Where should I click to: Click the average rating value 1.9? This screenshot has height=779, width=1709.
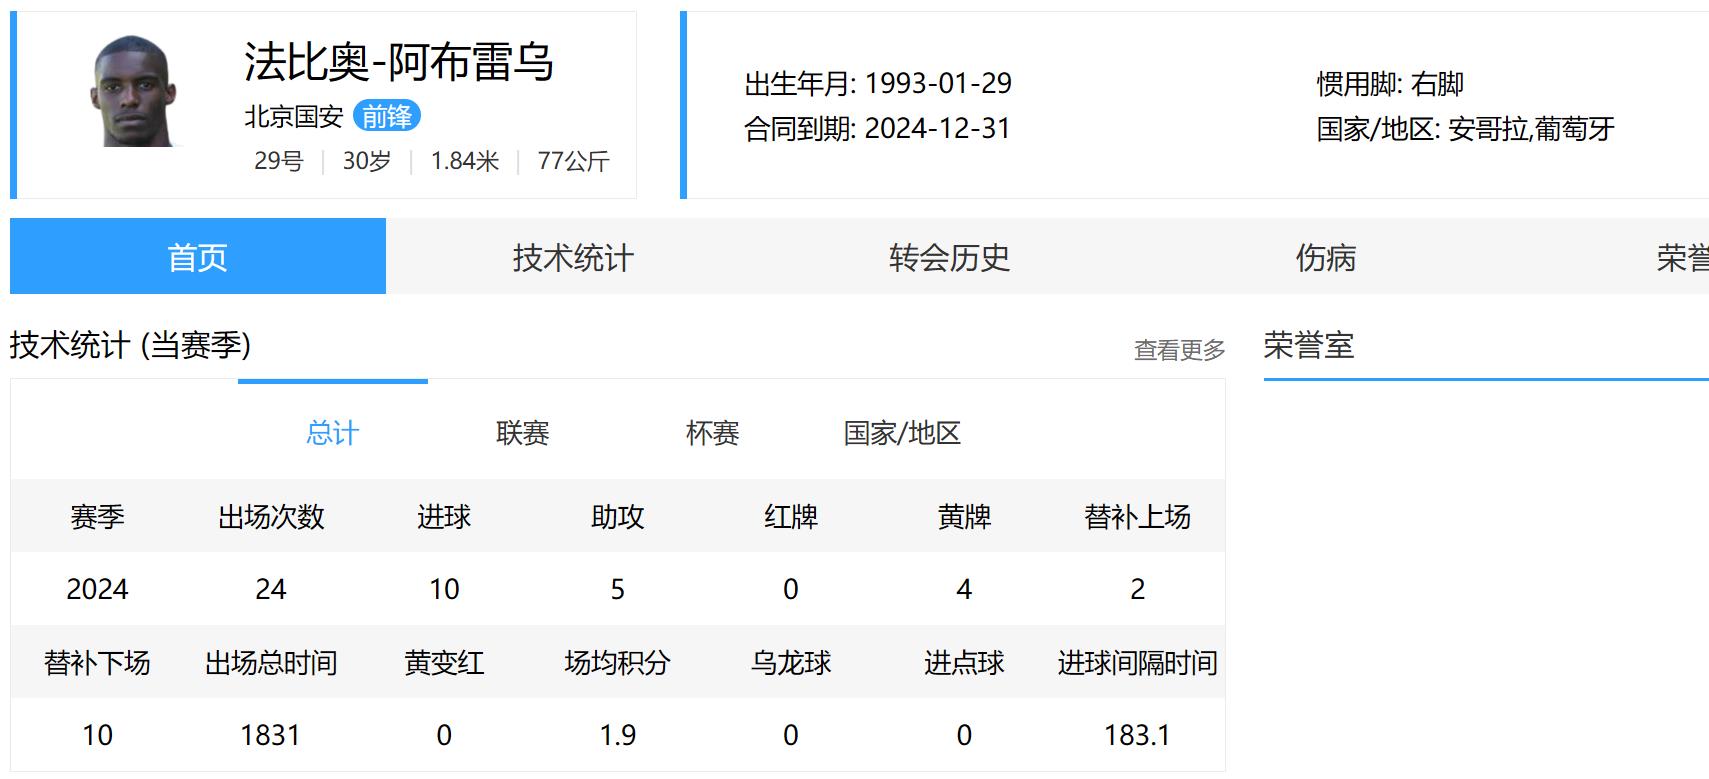(617, 735)
